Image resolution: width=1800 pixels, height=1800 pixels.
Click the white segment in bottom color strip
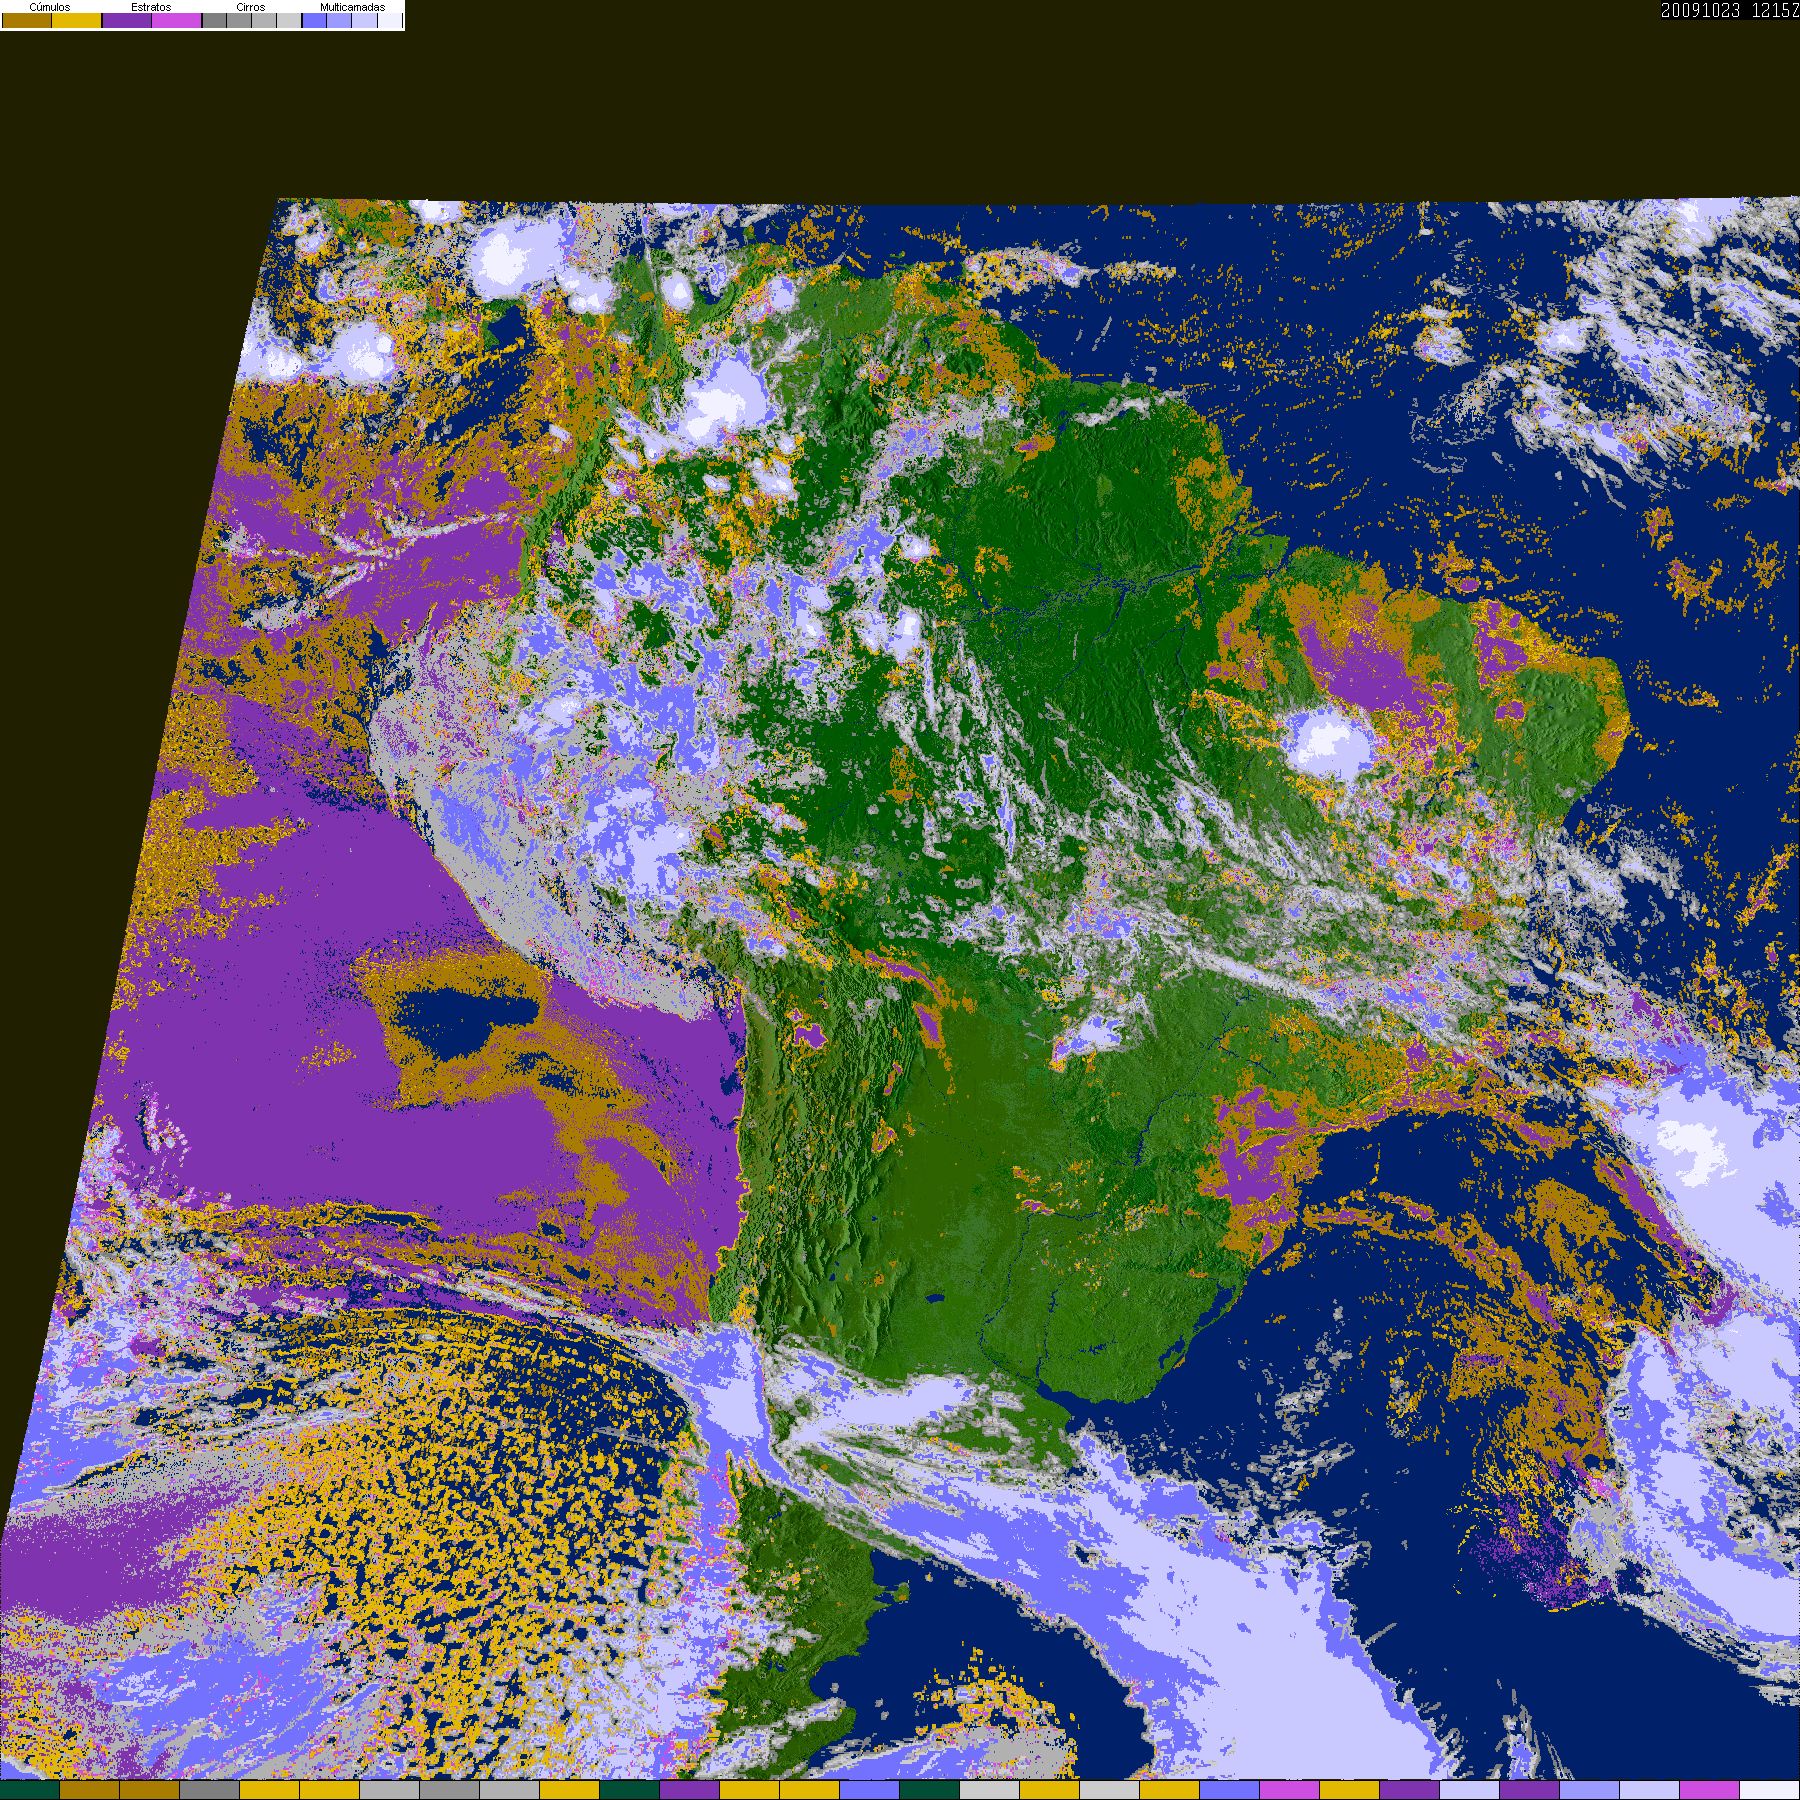1770,1790
